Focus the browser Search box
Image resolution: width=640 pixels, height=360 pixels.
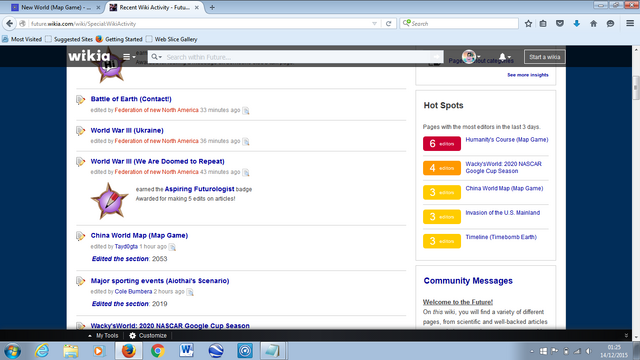459,24
